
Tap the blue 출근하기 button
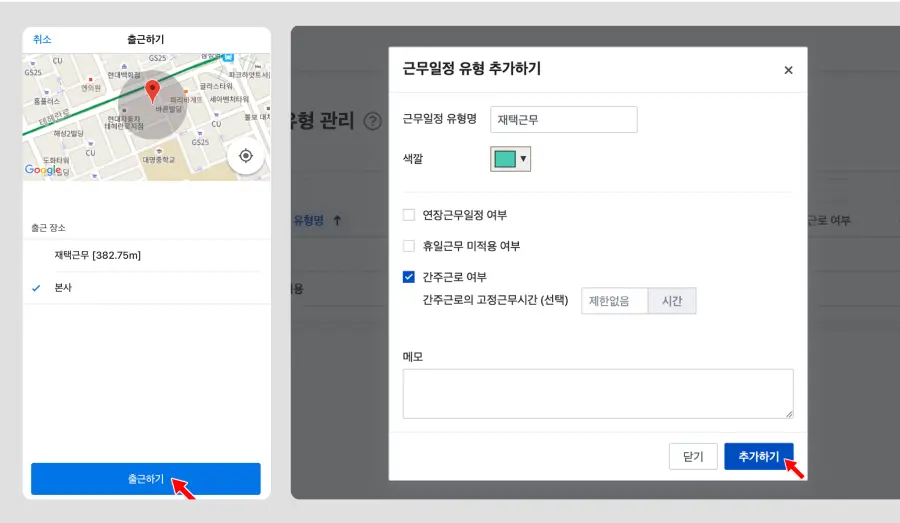coord(146,478)
